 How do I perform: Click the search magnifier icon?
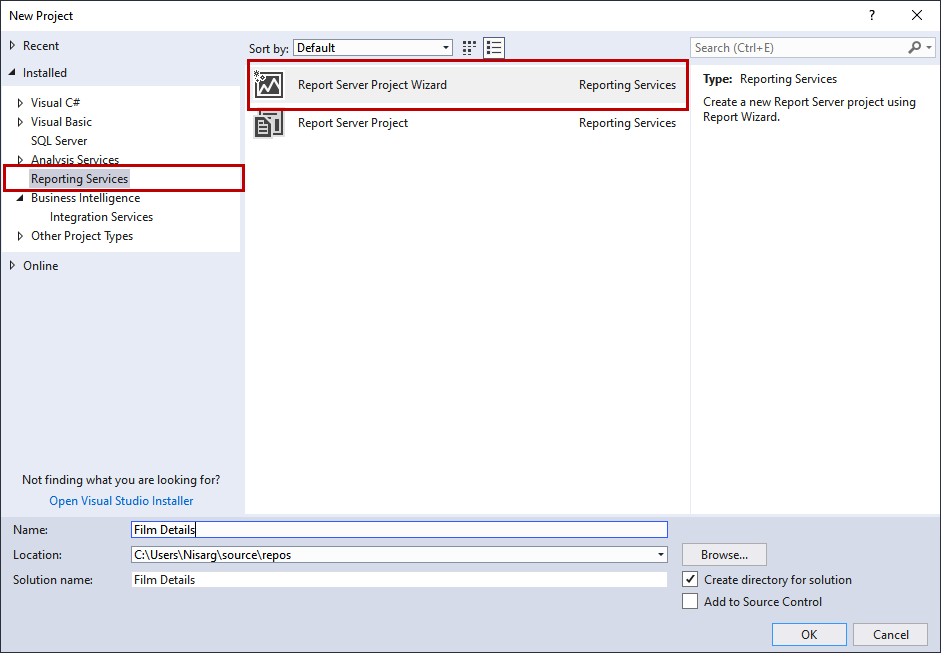pos(915,47)
